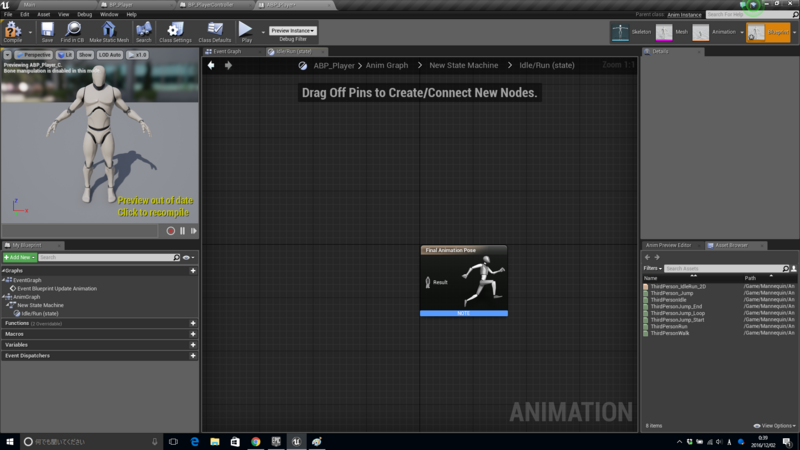Start Play in editor
The width and height of the screenshot is (800, 450).
[246, 32]
